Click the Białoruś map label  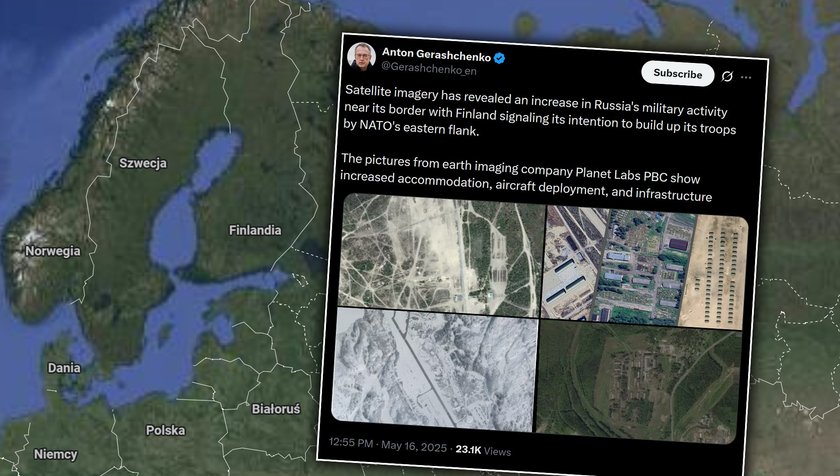tap(276, 409)
